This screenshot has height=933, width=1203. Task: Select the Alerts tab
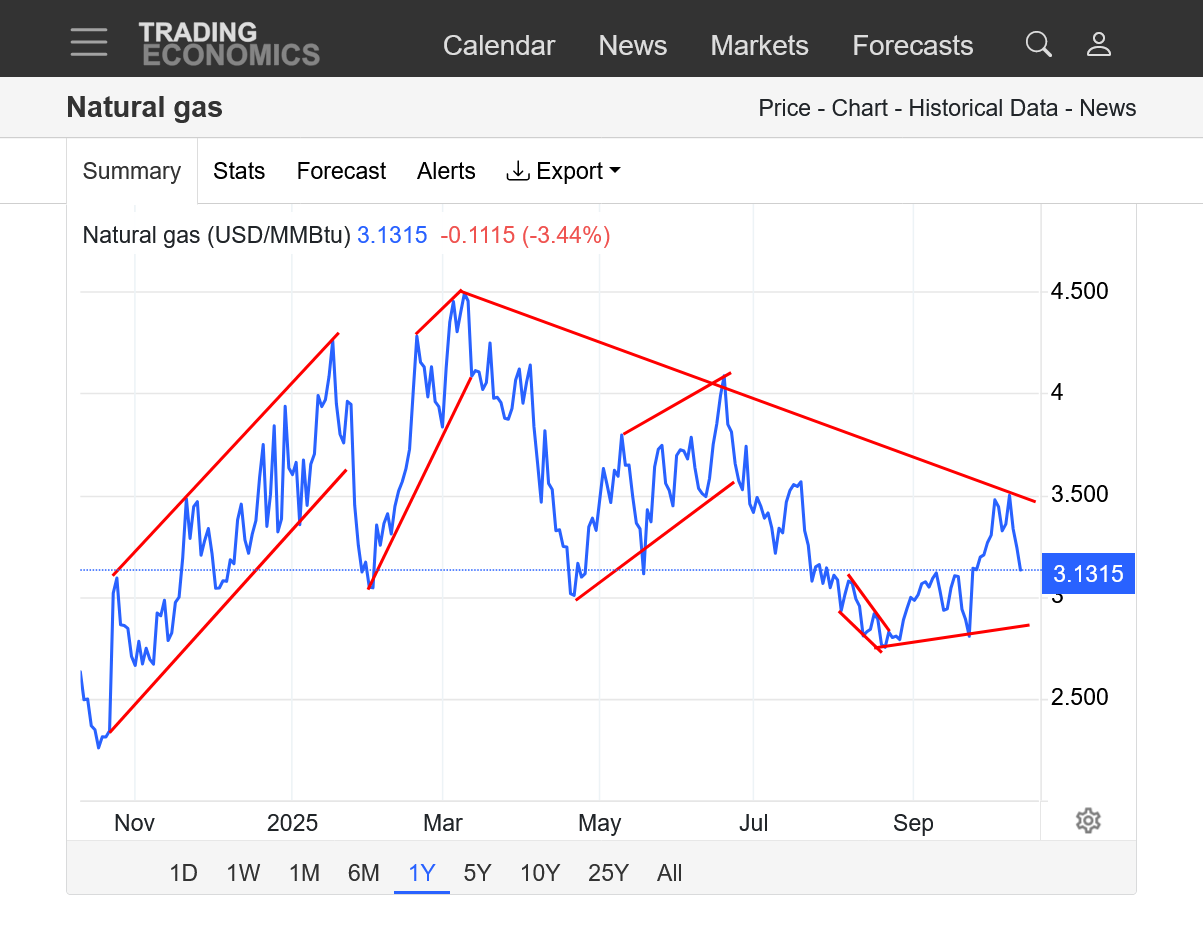click(446, 171)
